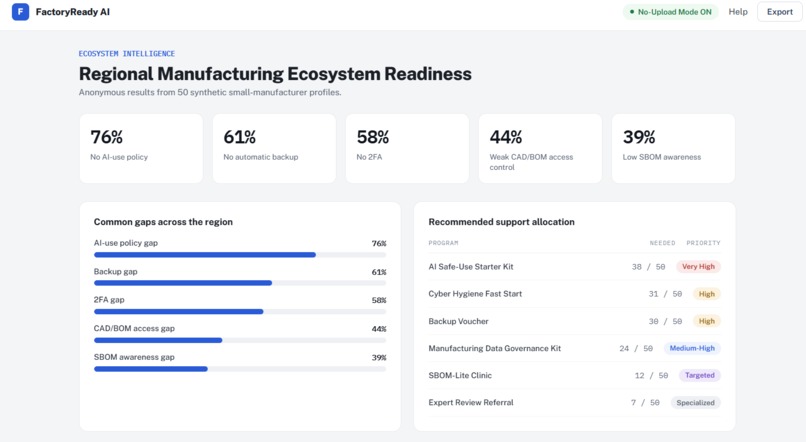Select the AI Safe-Use Starter Kit row

point(574,267)
